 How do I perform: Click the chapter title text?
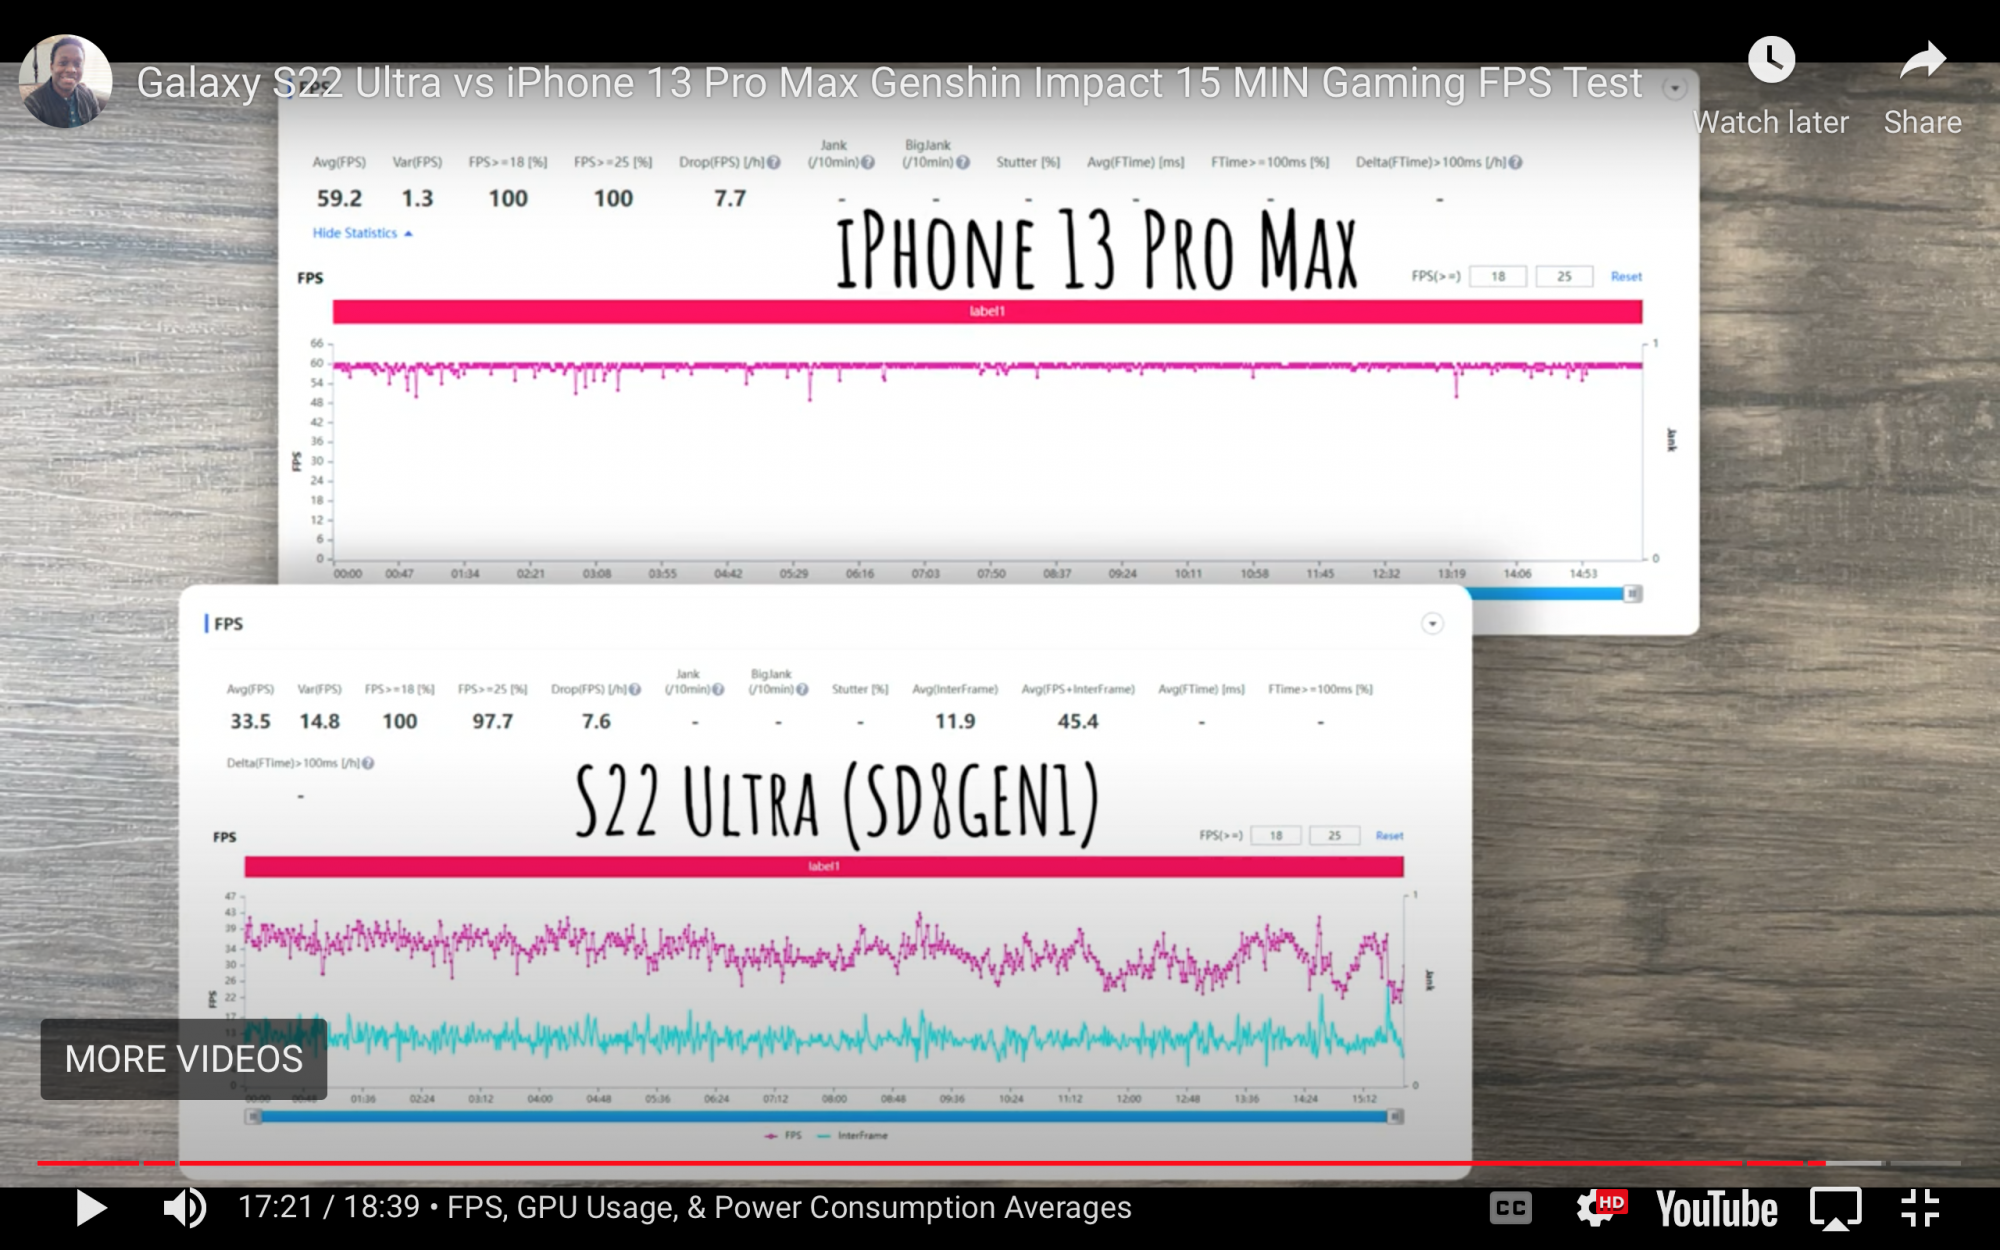(x=788, y=1208)
